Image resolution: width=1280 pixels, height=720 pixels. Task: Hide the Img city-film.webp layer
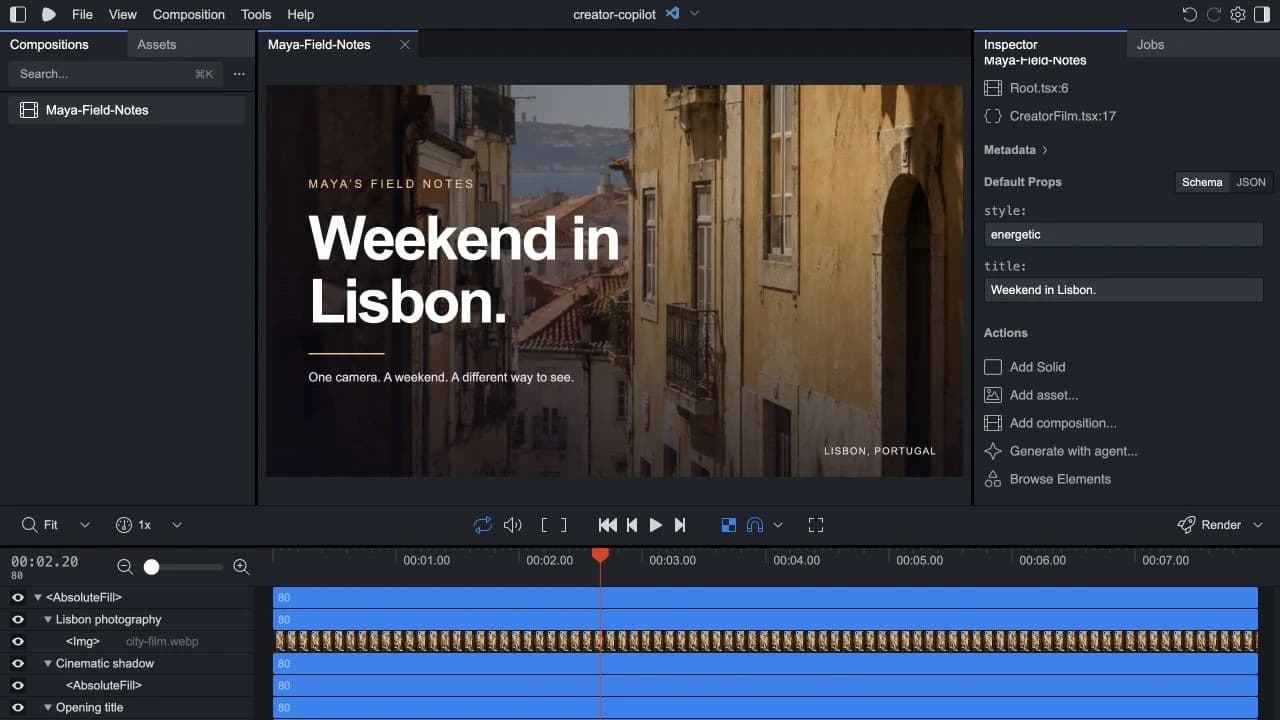pos(18,642)
